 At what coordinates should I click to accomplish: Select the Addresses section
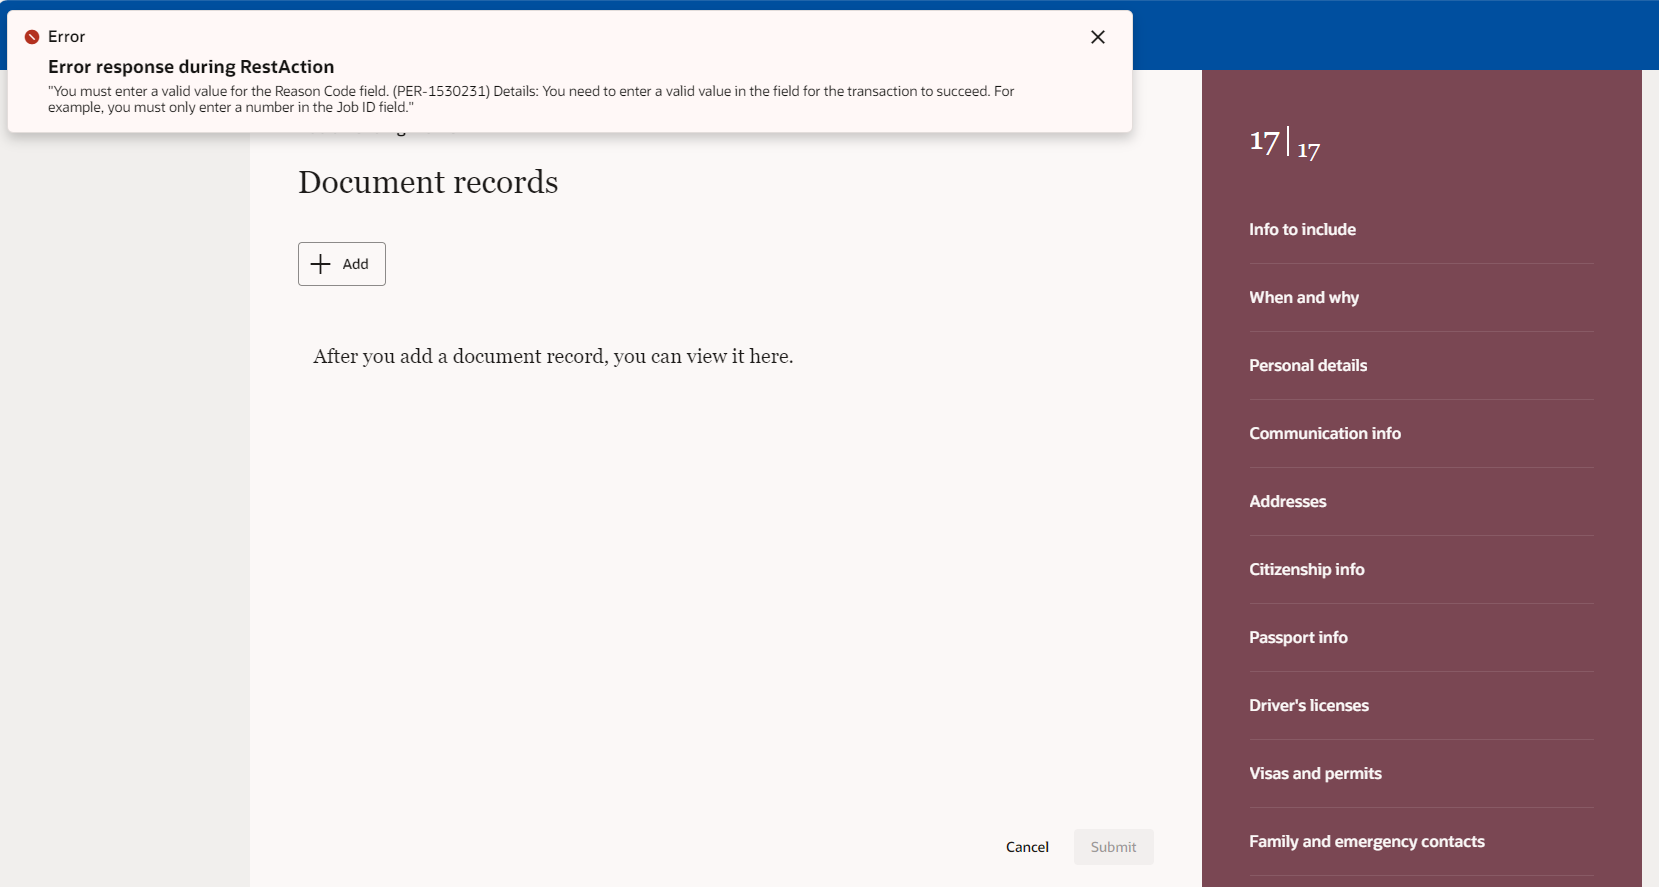[x=1288, y=501]
